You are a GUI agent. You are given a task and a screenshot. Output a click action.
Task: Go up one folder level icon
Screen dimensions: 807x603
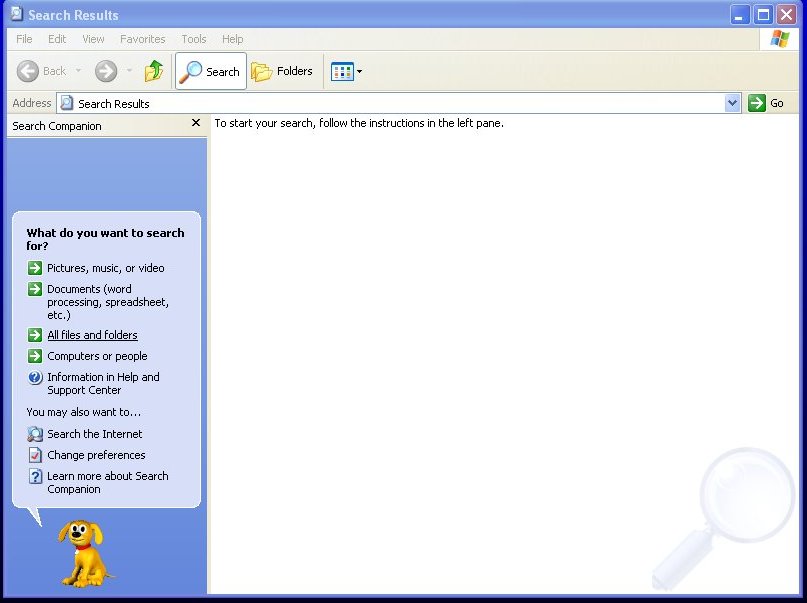click(x=154, y=71)
